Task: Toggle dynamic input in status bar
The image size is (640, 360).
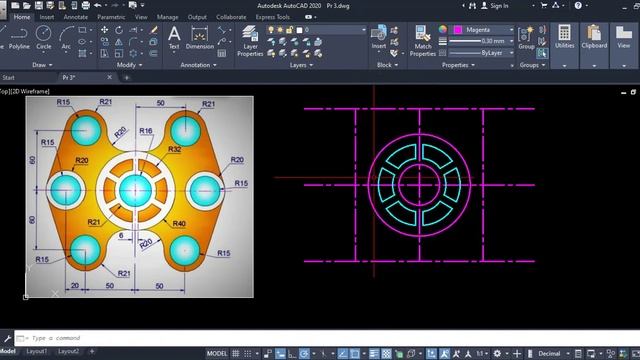Action: [280, 353]
